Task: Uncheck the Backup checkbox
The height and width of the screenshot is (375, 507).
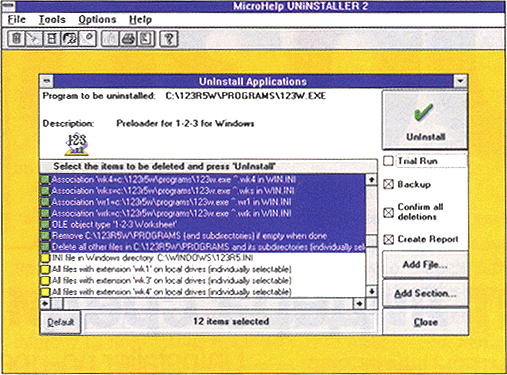Action: click(x=388, y=184)
